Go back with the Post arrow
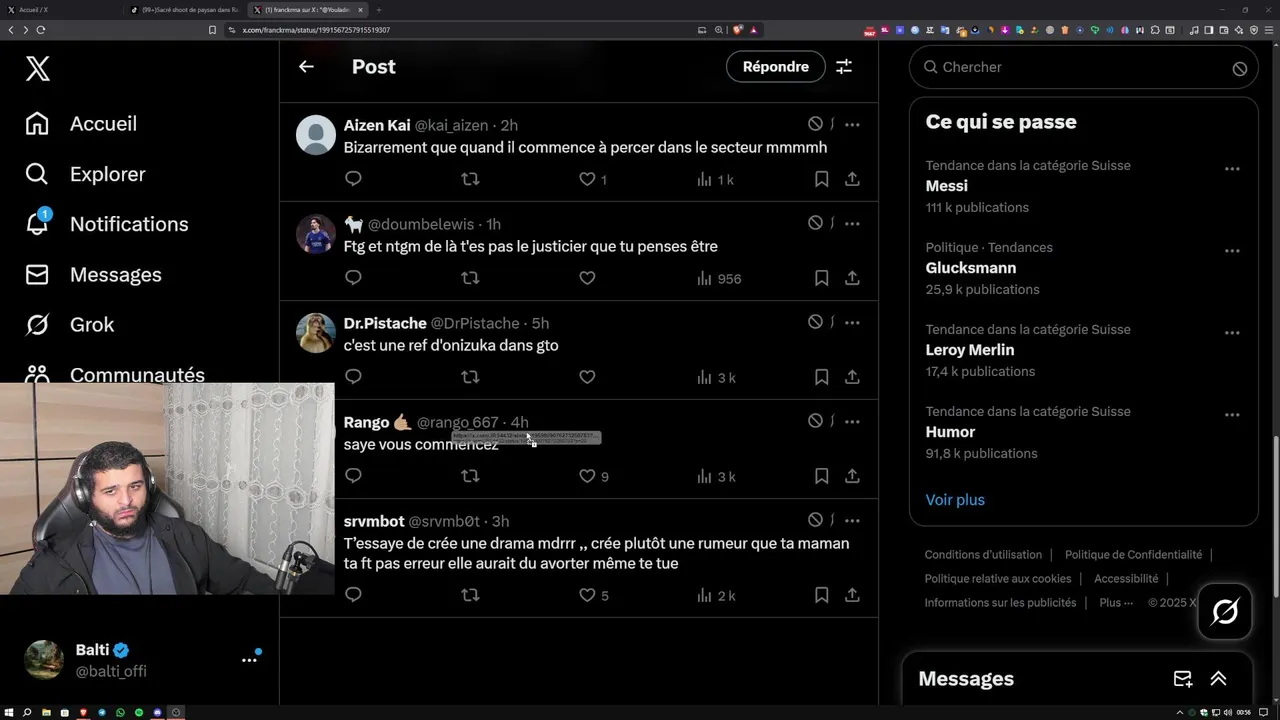The image size is (1280, 720). 306,67
